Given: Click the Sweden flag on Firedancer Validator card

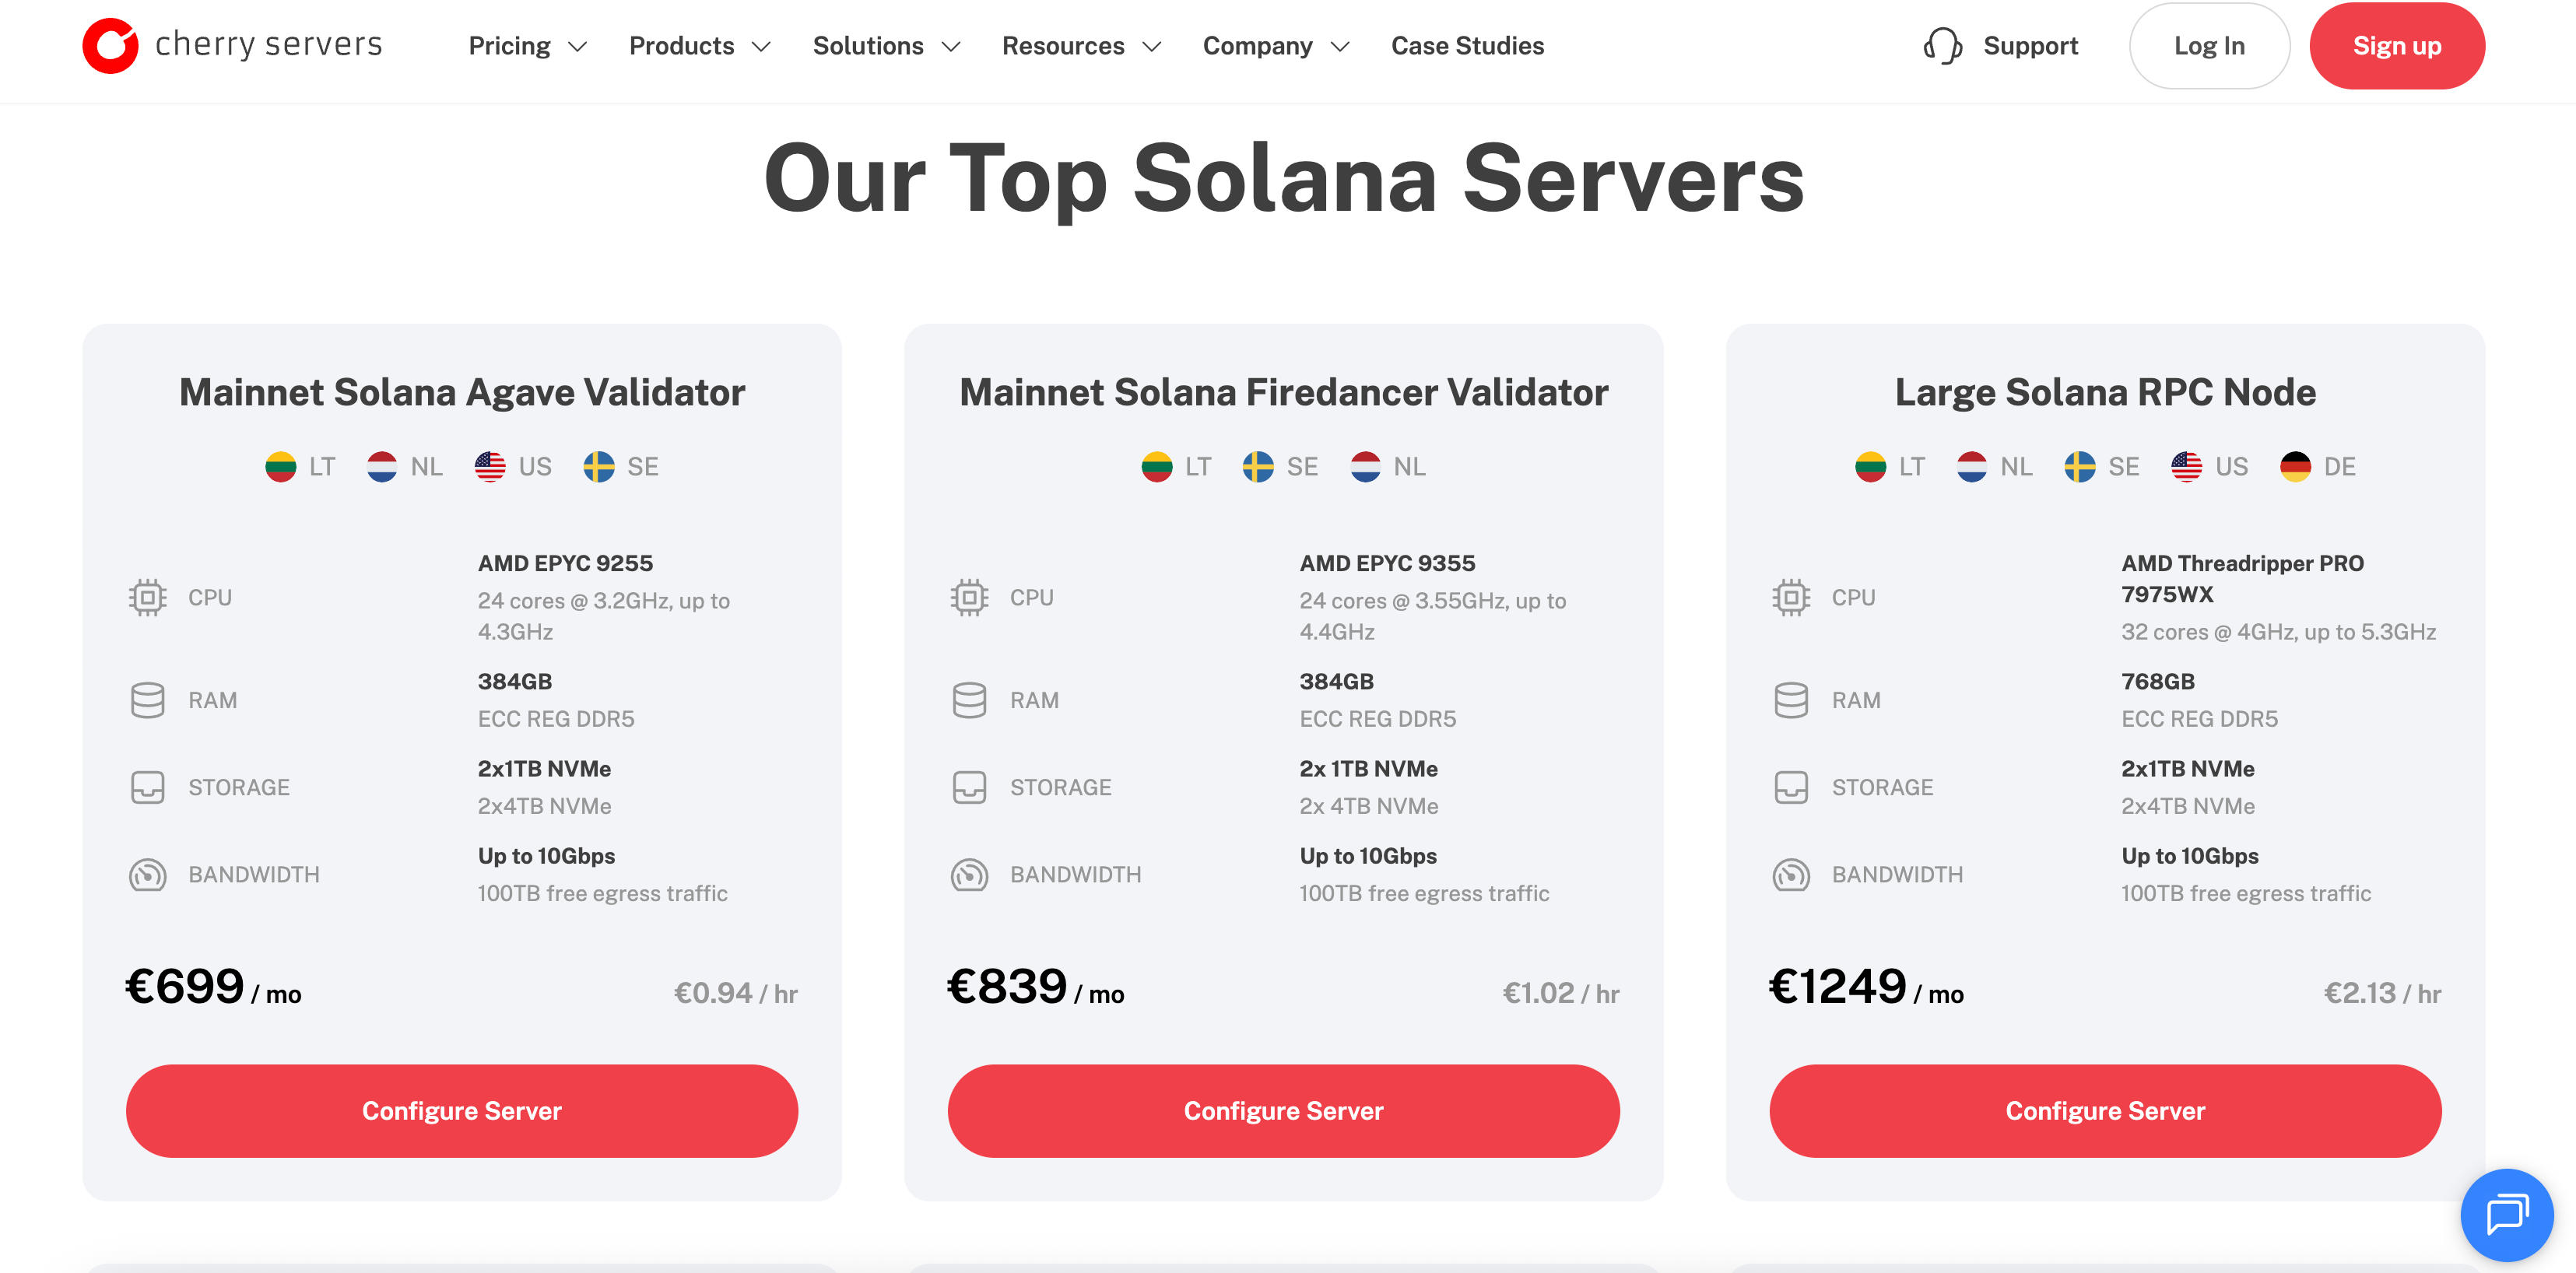Looking at the screenshot, I should (x=1258, y=467).
